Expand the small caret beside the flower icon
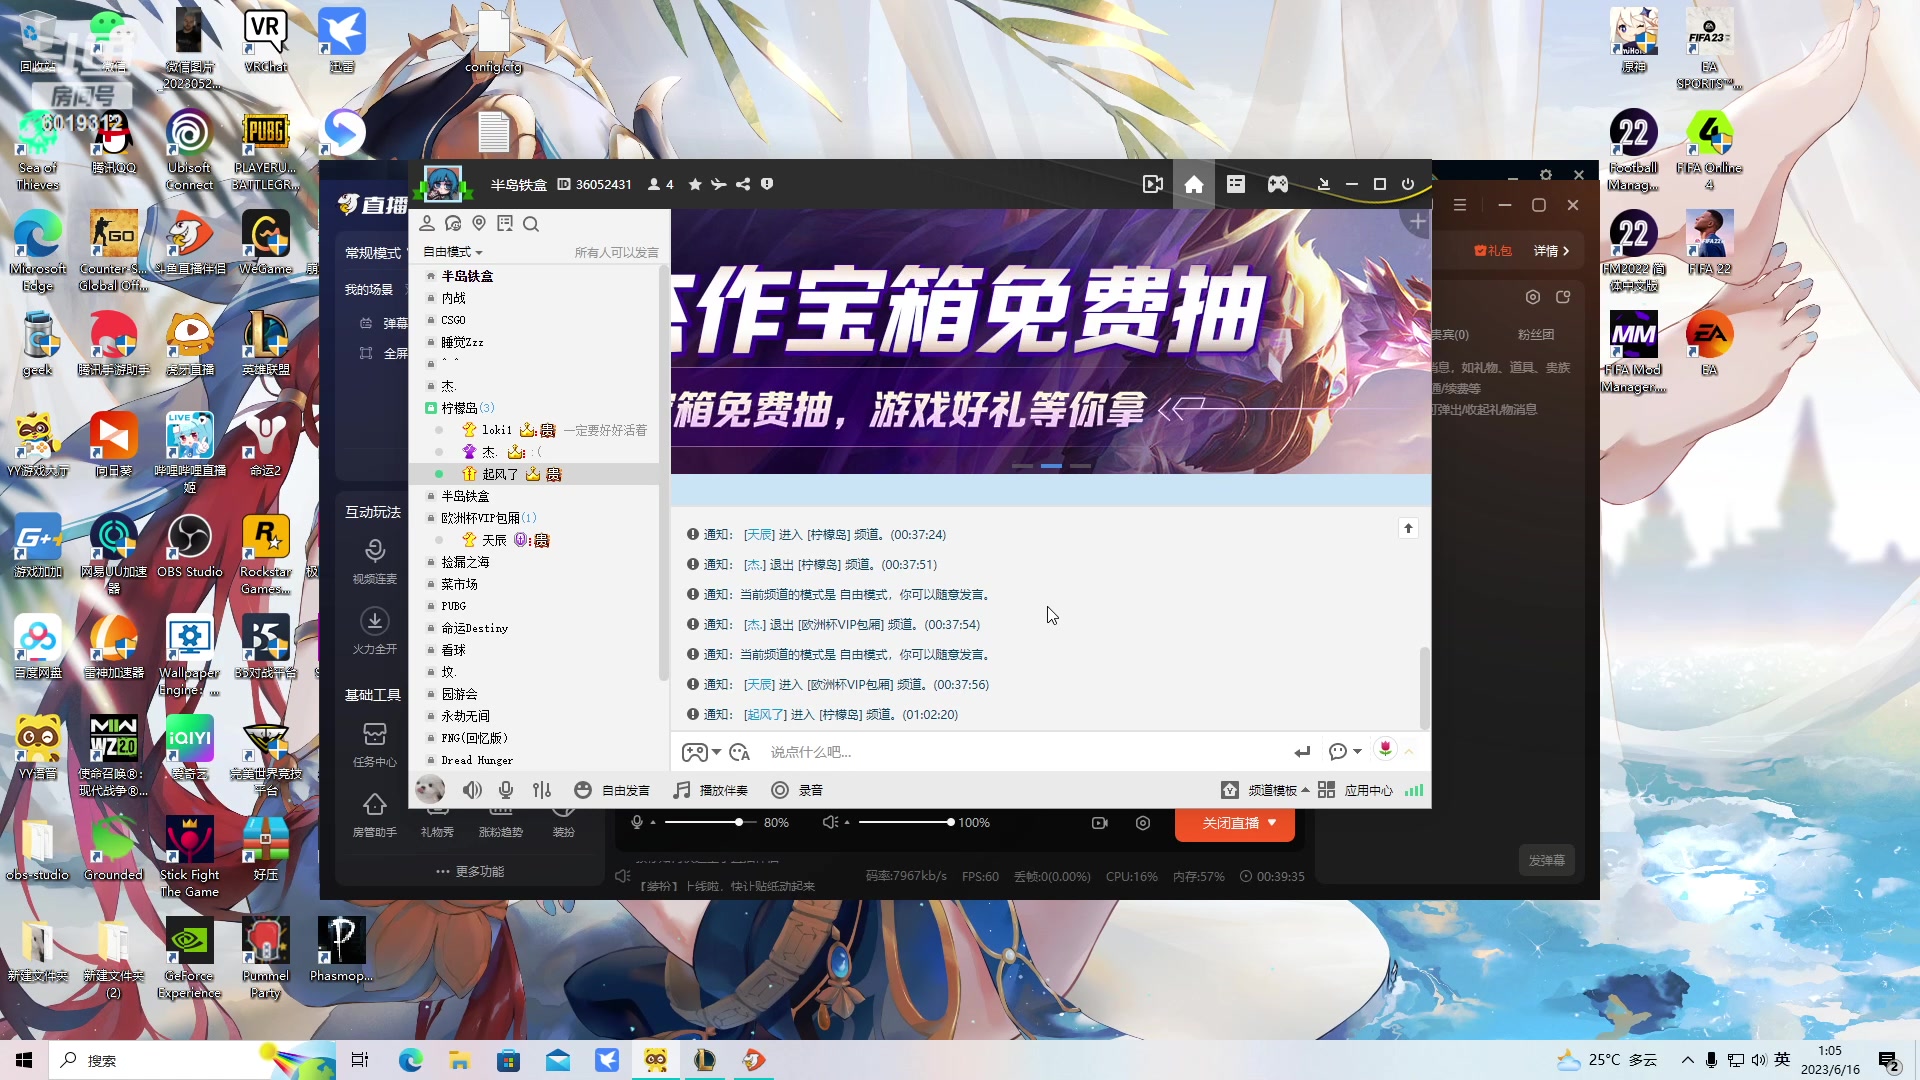Viewport: 1920px width, 1080px height. coord(1409,751)
